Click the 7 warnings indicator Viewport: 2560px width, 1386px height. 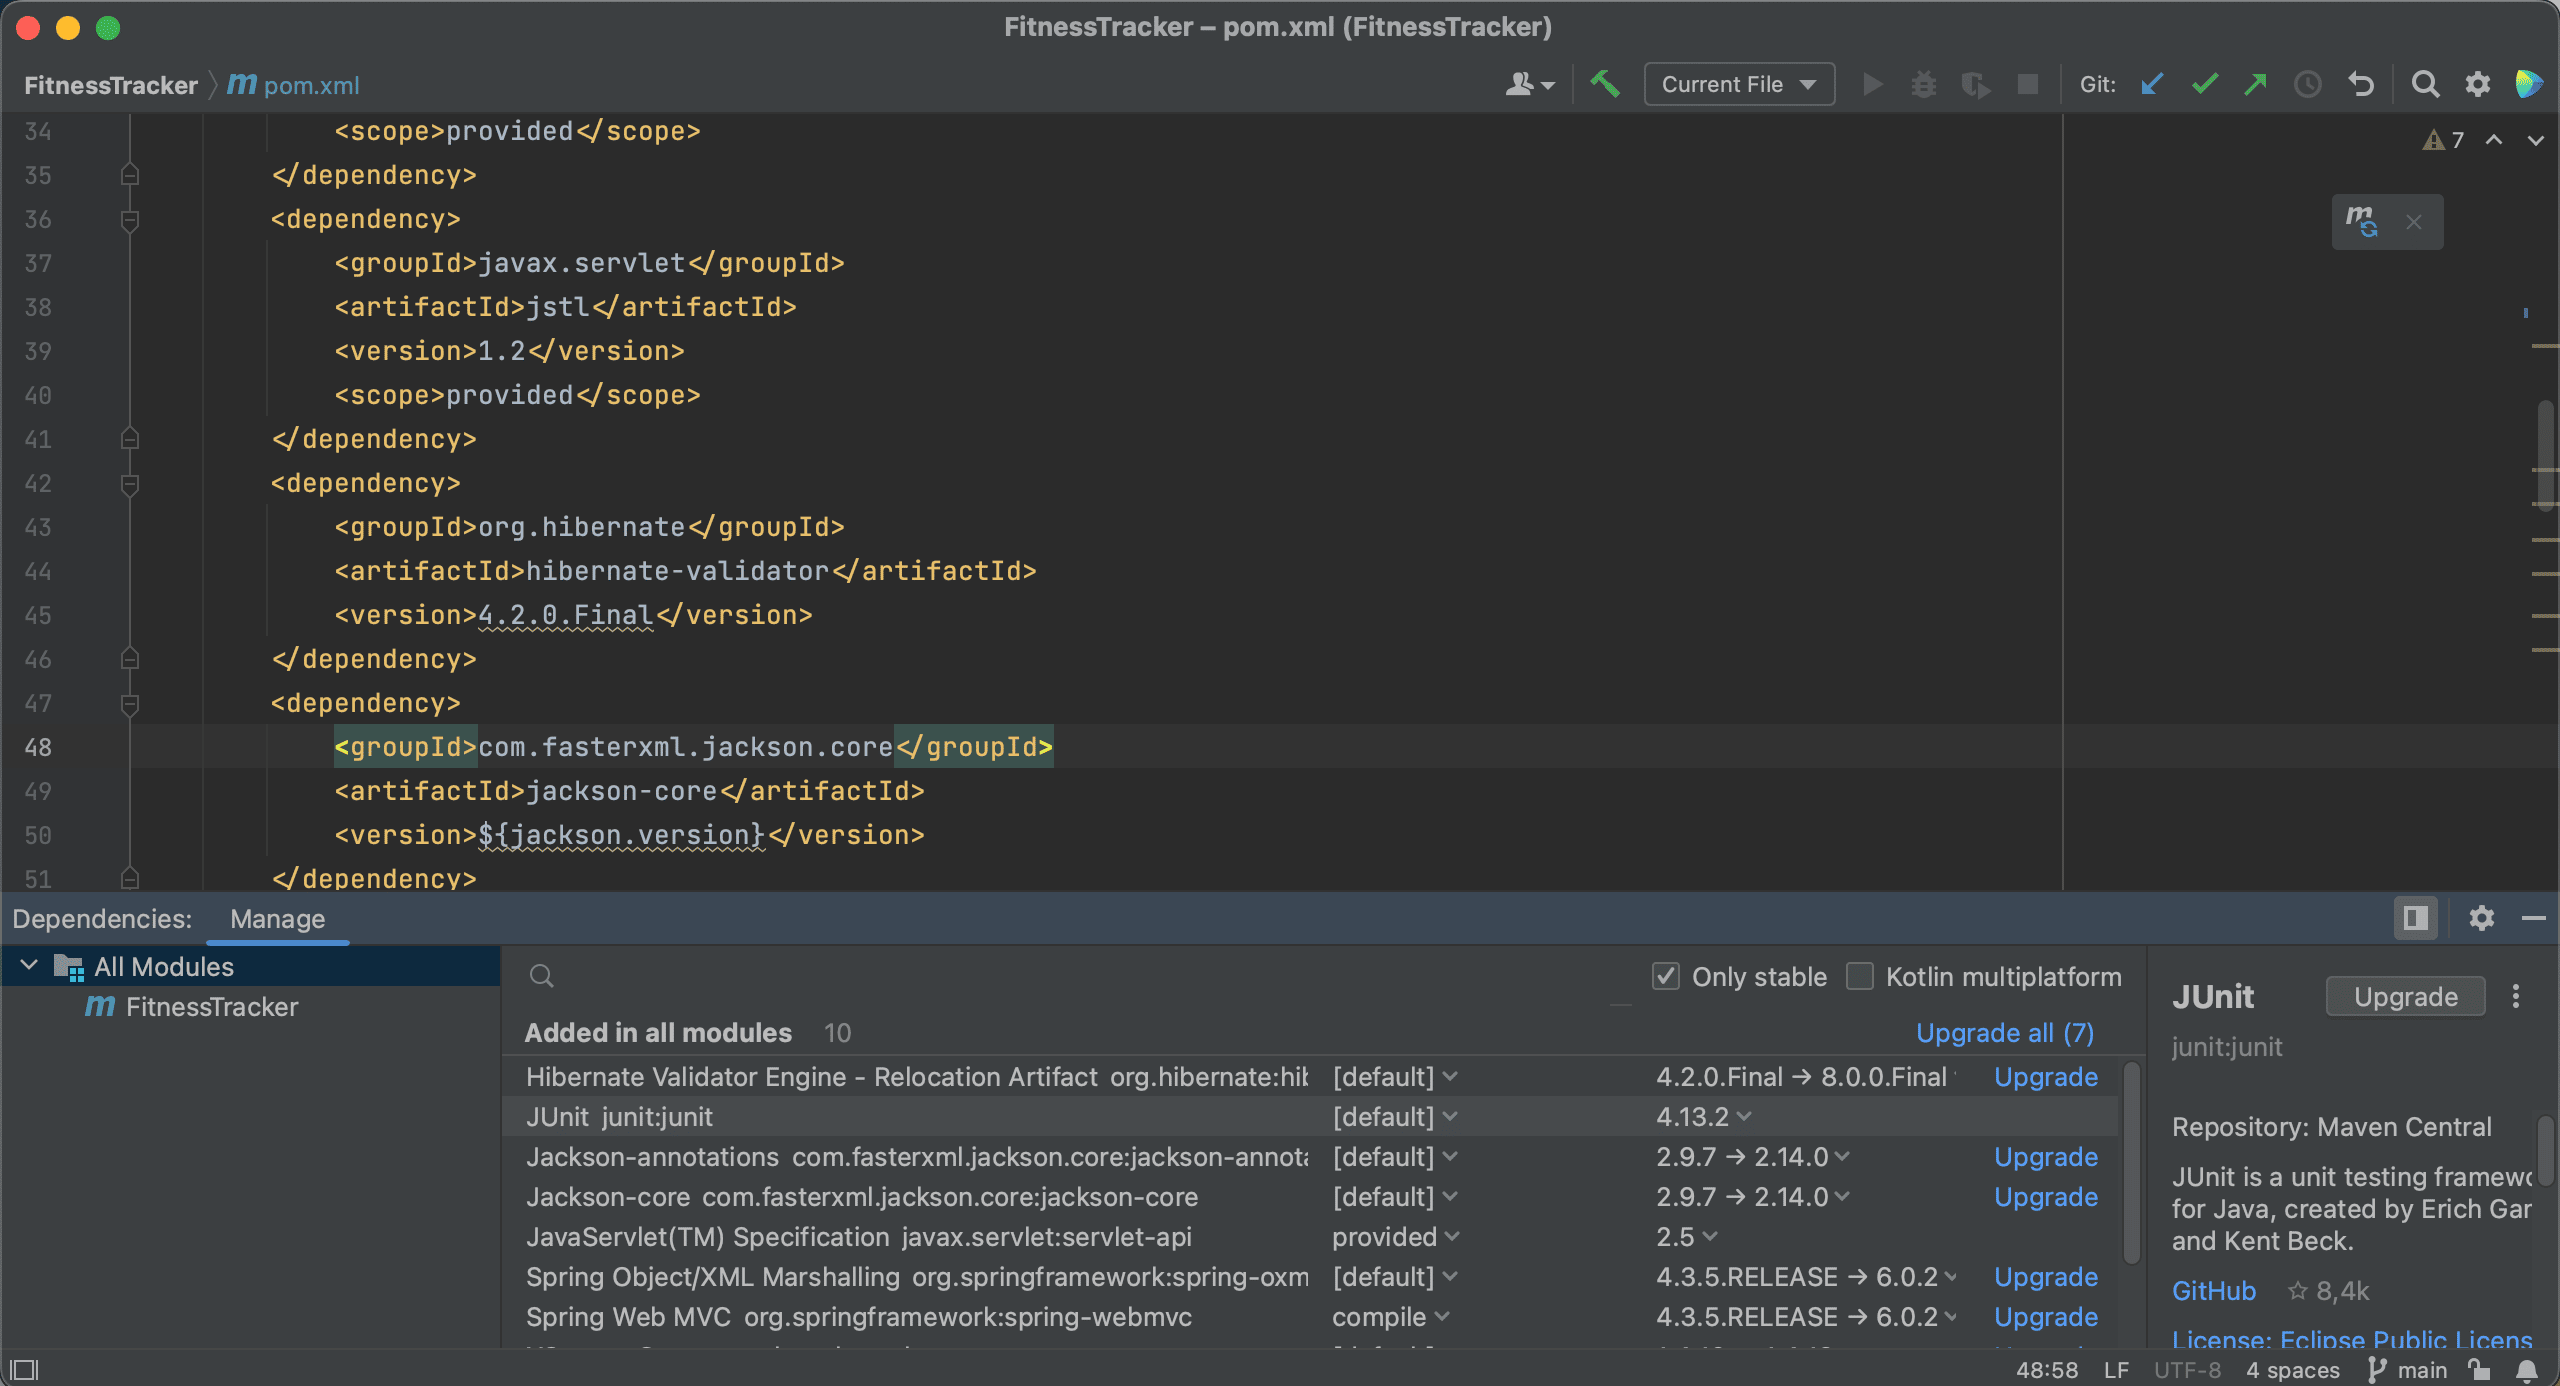pyautogui.click(x=2443, y=140)
